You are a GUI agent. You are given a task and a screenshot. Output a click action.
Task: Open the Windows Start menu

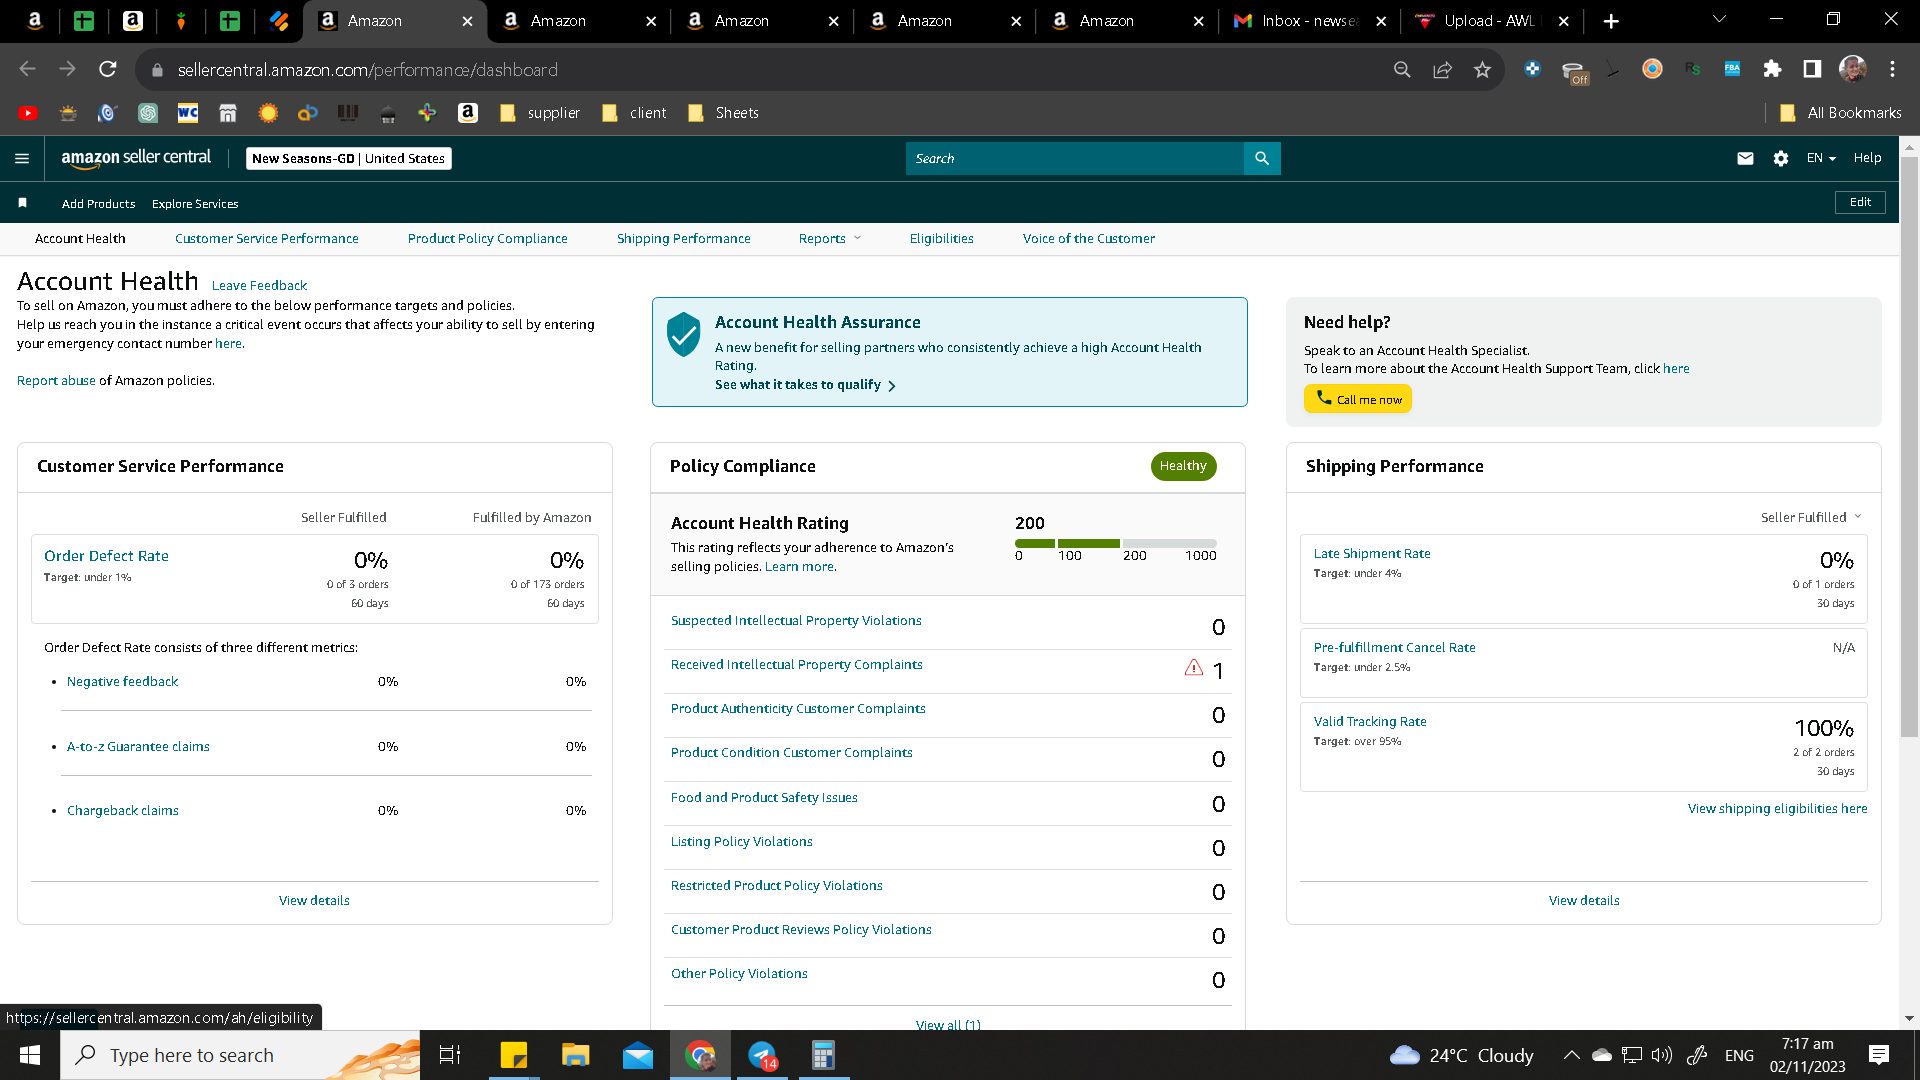click(30, 1055)
